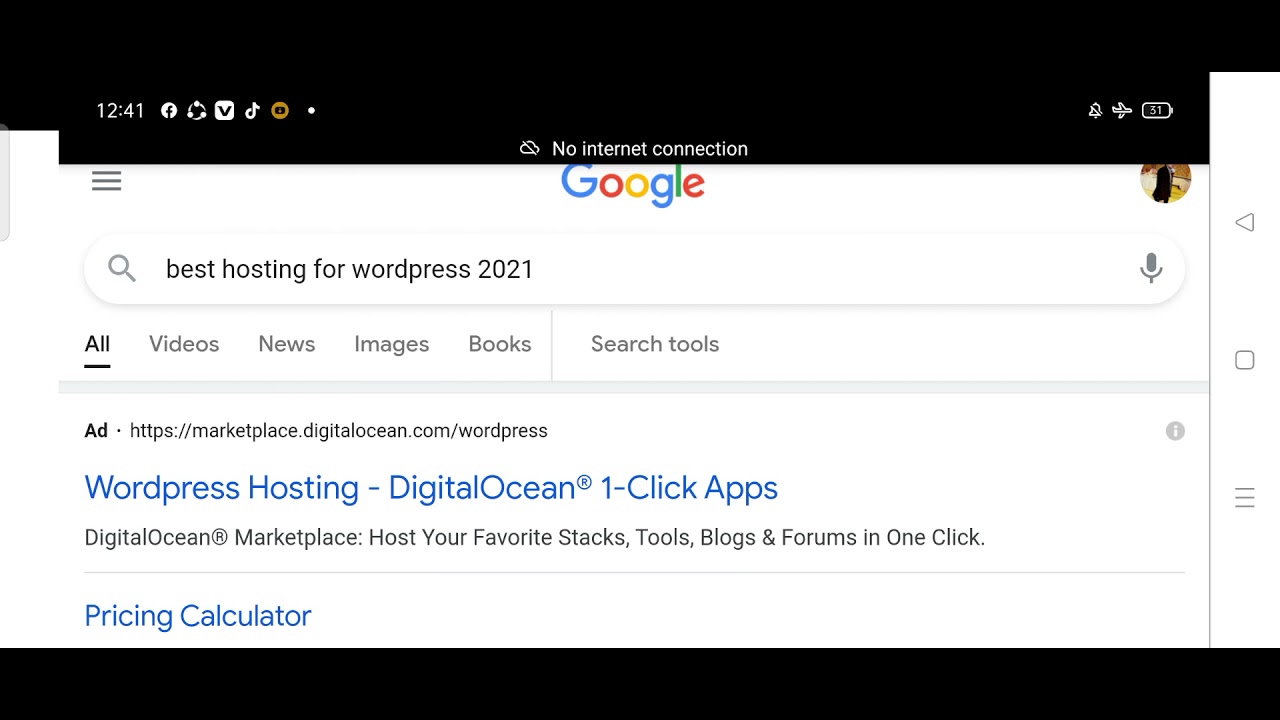Image resolution: width=1280 pixels, height=720 pixels.
Task: Open Wordpress Hosting DigitalOcean ad link
Action: [x=431, y=488]
